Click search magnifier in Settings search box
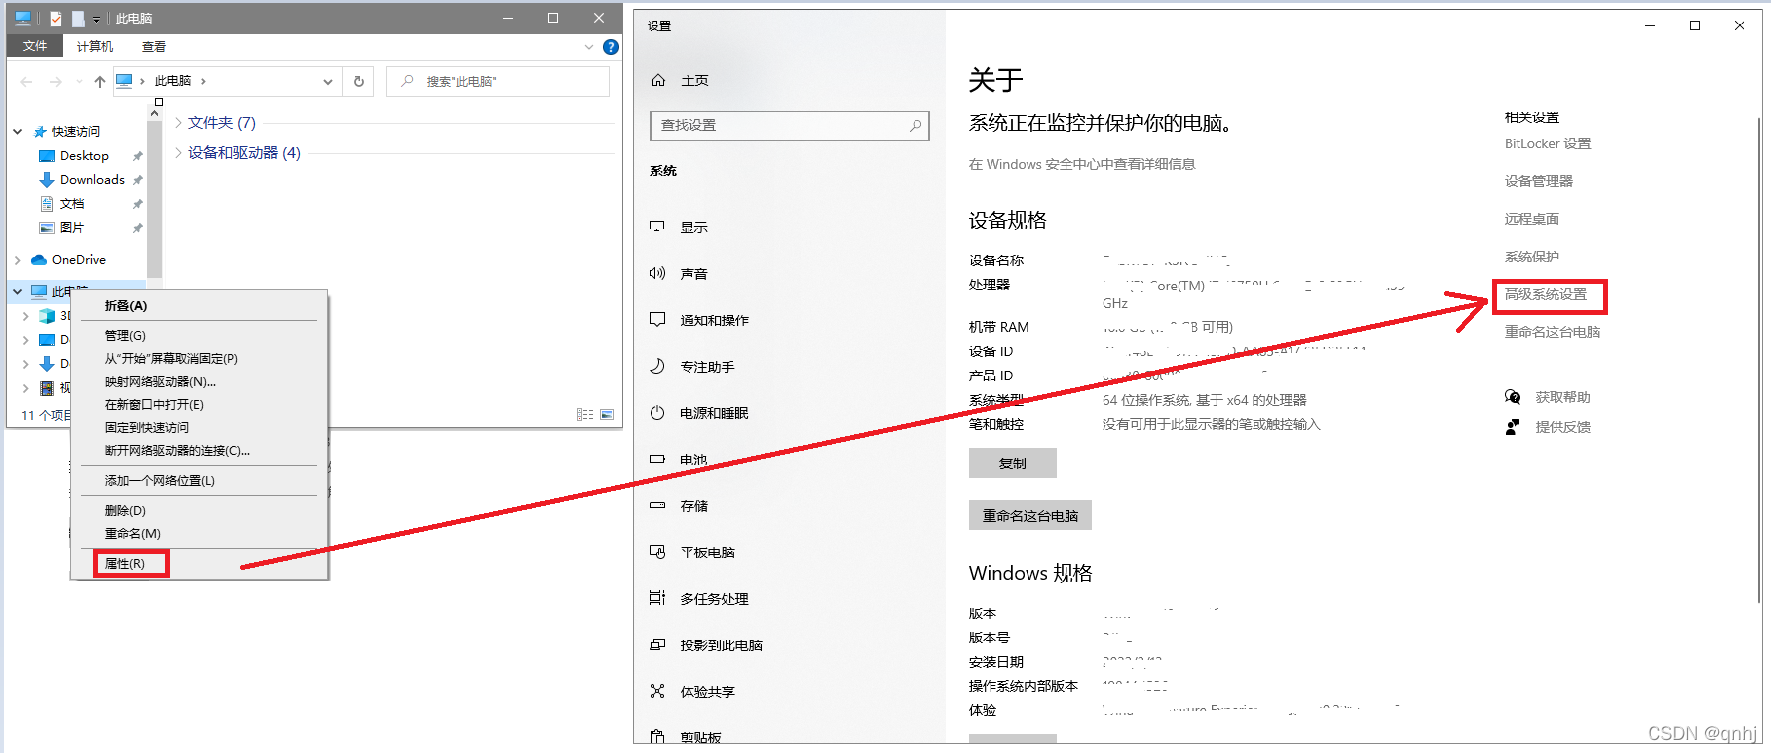1771x753 pixels. (915, 125)
